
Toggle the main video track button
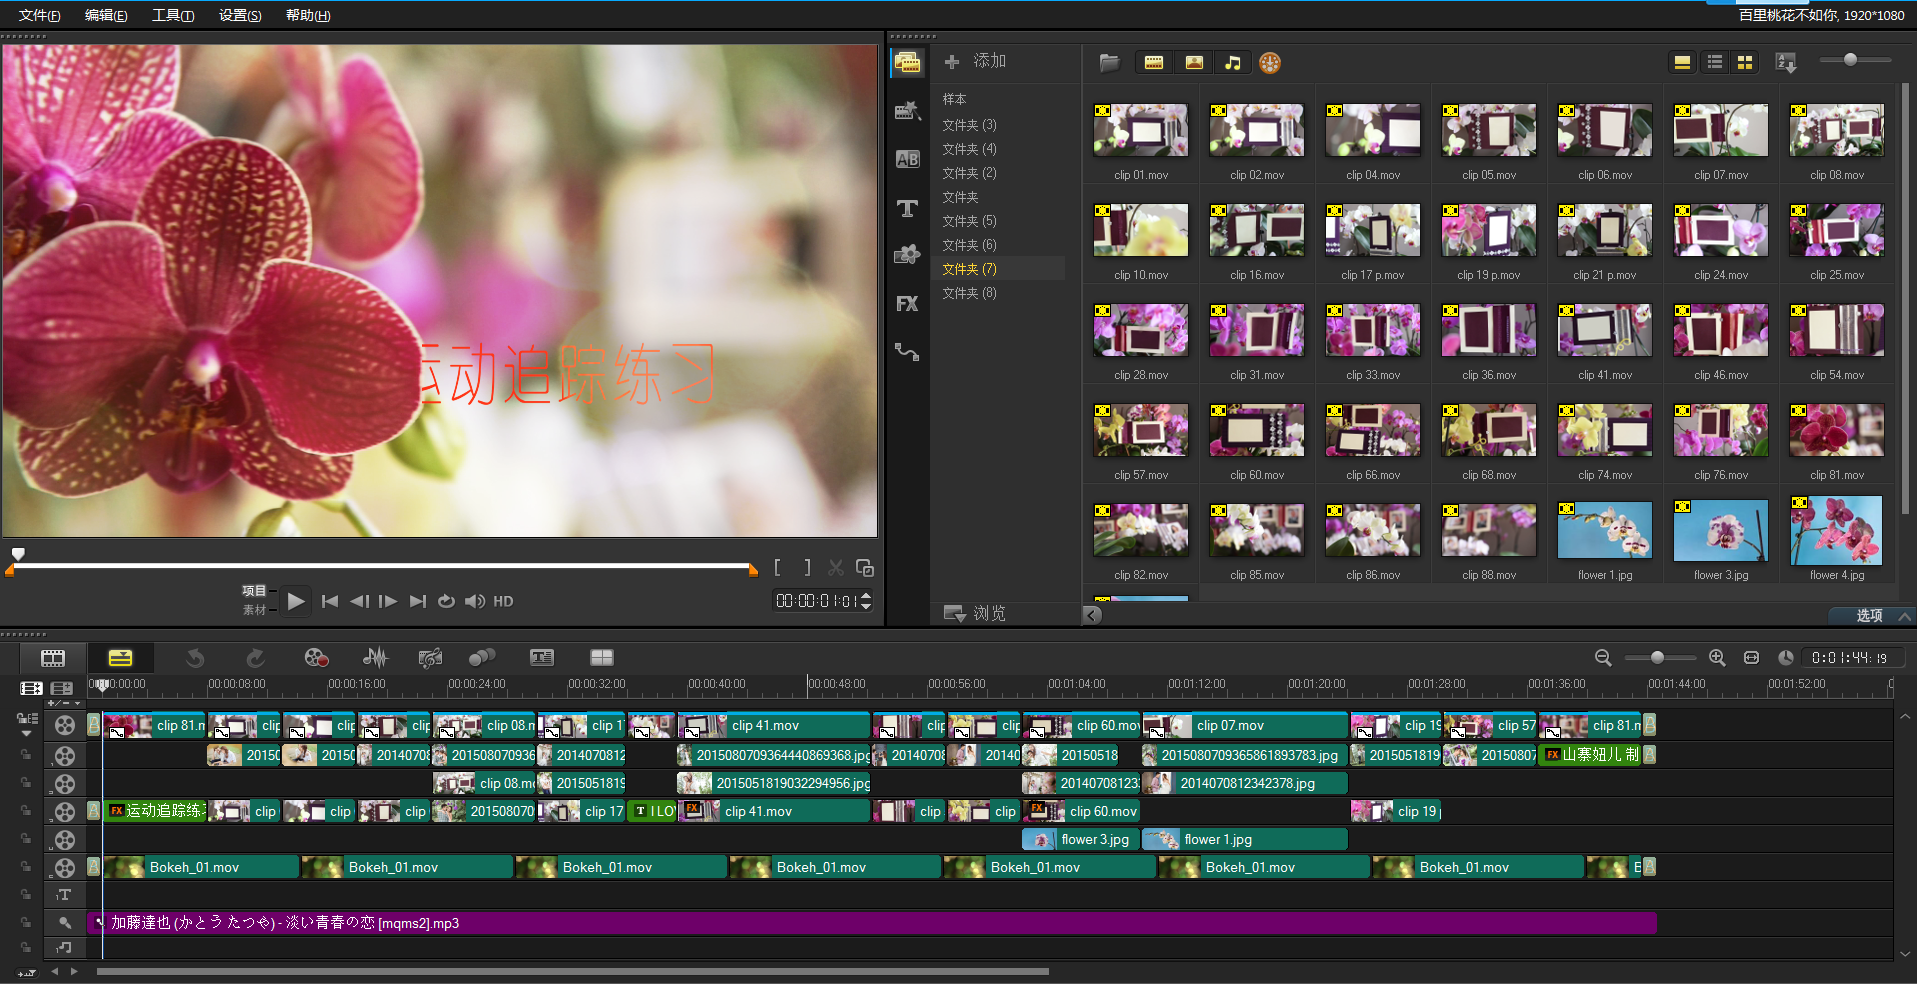[65, 725]
